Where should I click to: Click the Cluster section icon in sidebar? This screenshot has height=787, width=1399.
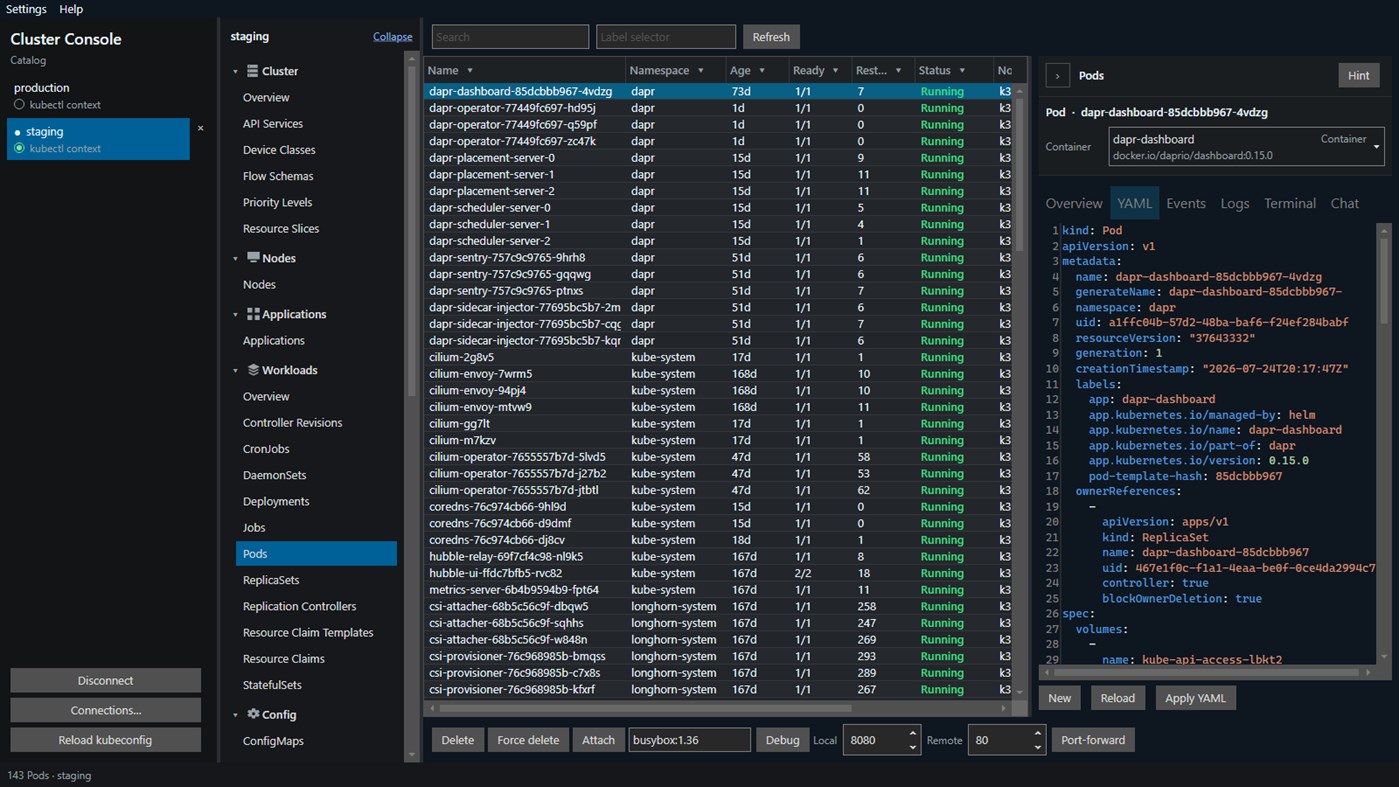(x=252, y=71)
